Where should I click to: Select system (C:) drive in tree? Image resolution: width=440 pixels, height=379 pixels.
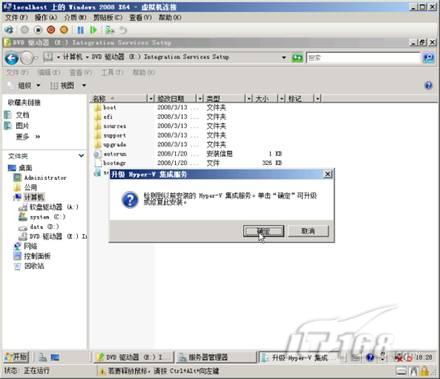point(42,217)
